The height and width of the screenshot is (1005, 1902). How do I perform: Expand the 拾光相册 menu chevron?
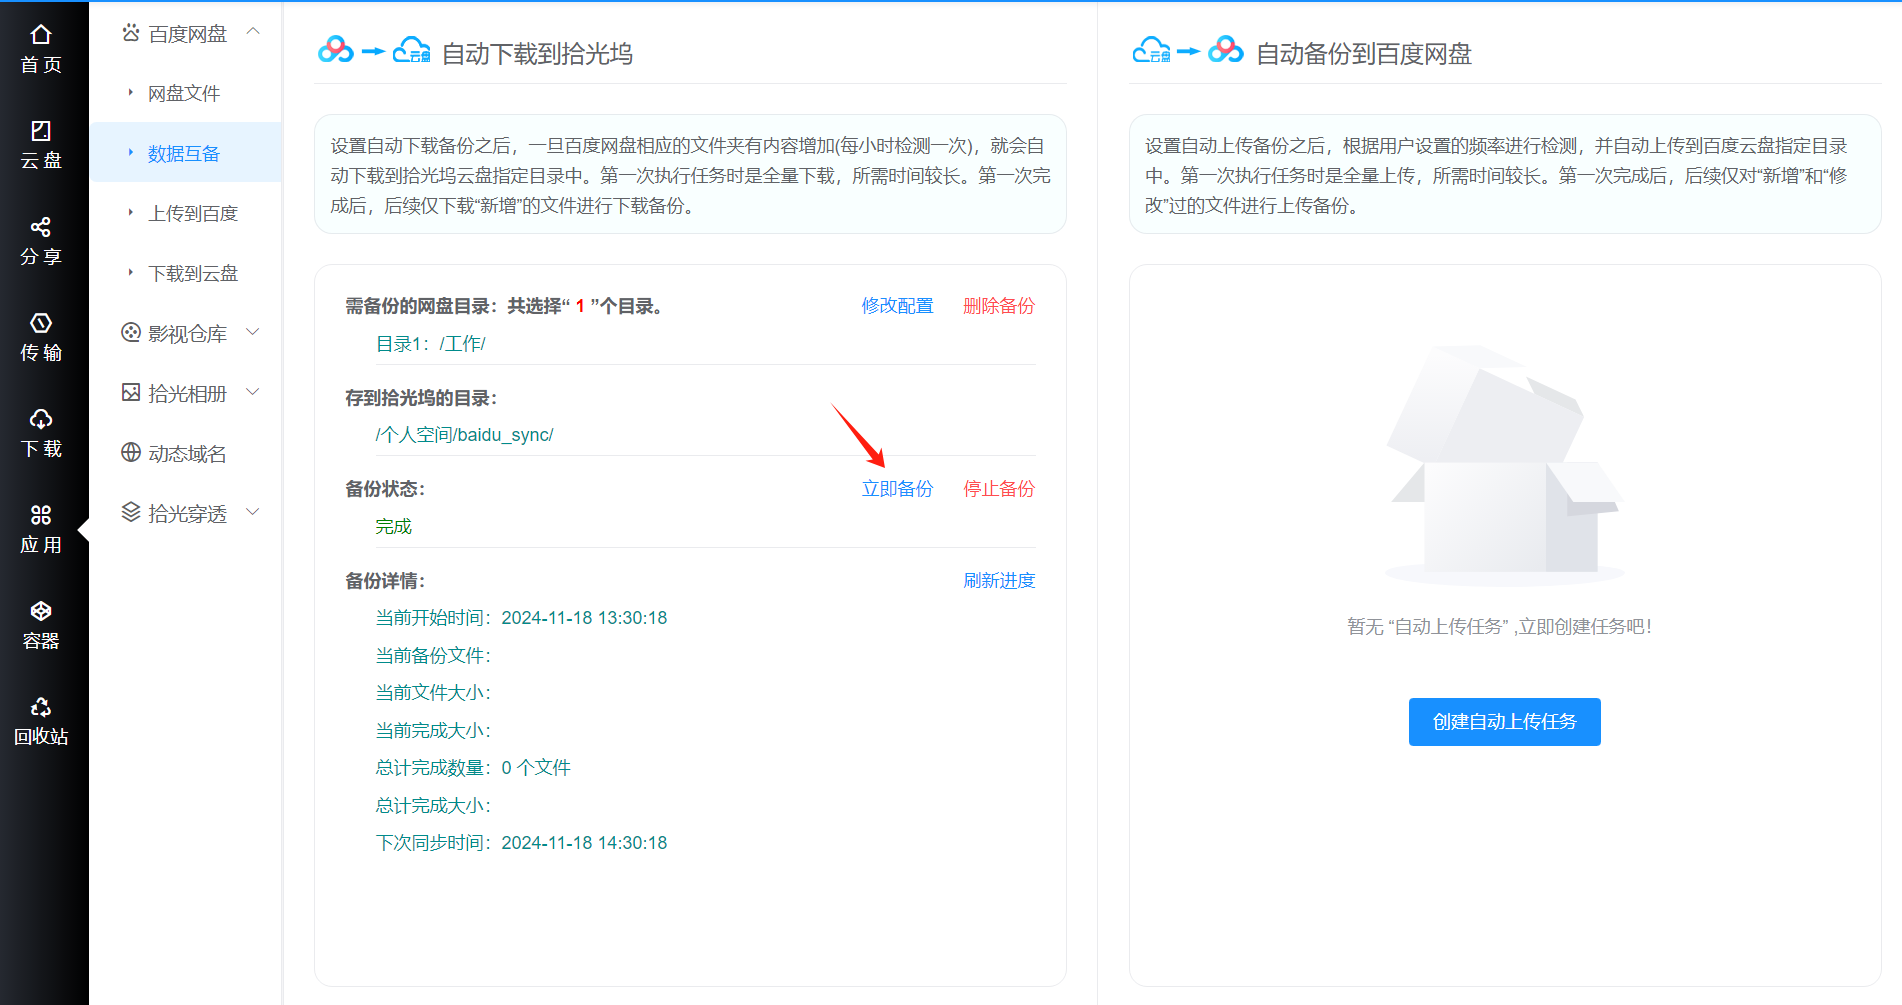coord(253,392)
